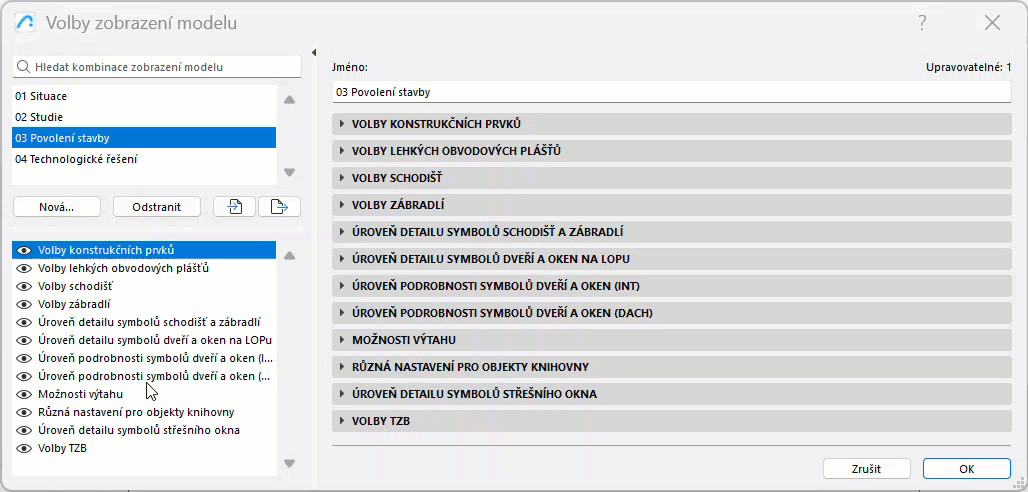
Task: Expand MOŽNOSTI VÝTAHU section
Action: [x=672, y=340]
